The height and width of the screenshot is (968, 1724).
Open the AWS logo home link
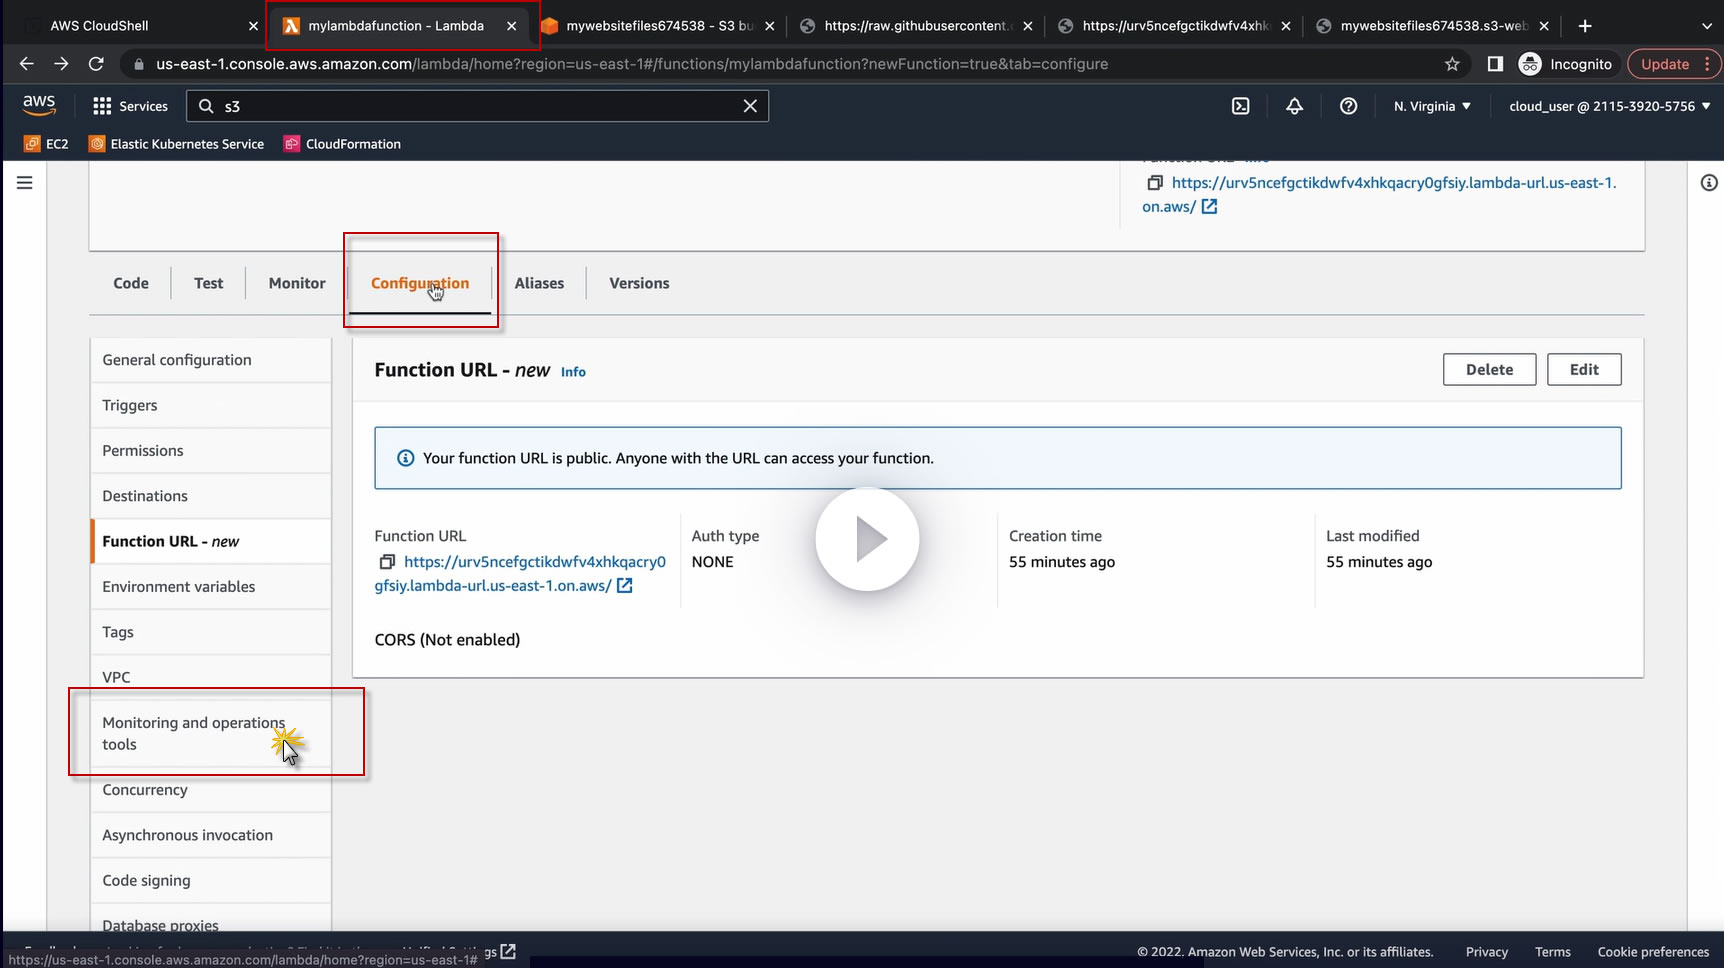(x=39, y=105)
